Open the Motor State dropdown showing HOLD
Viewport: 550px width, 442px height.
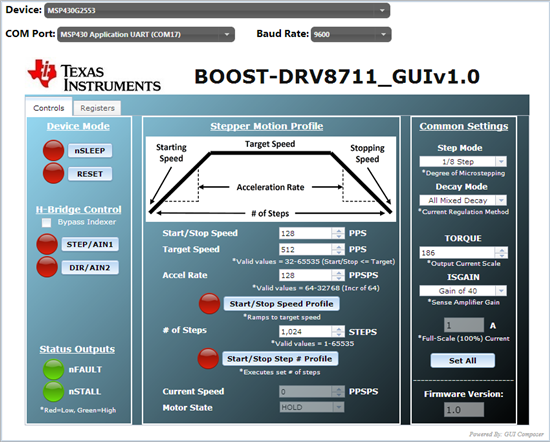[x=311, y=407]
